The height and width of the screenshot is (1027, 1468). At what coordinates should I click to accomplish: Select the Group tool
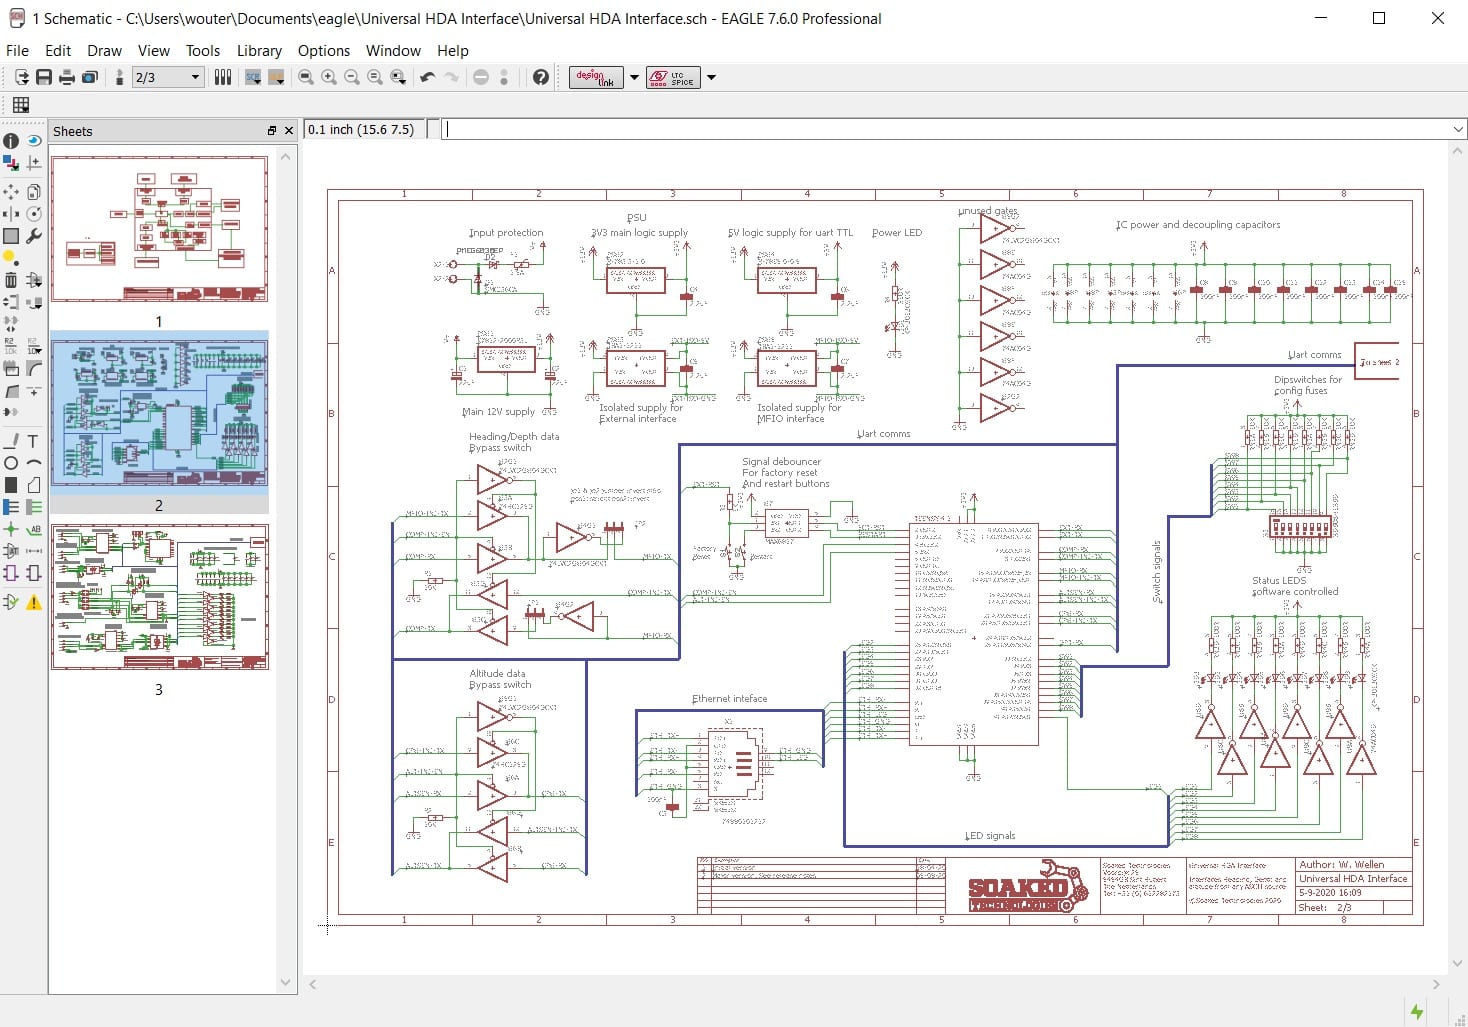pos(11,236)
